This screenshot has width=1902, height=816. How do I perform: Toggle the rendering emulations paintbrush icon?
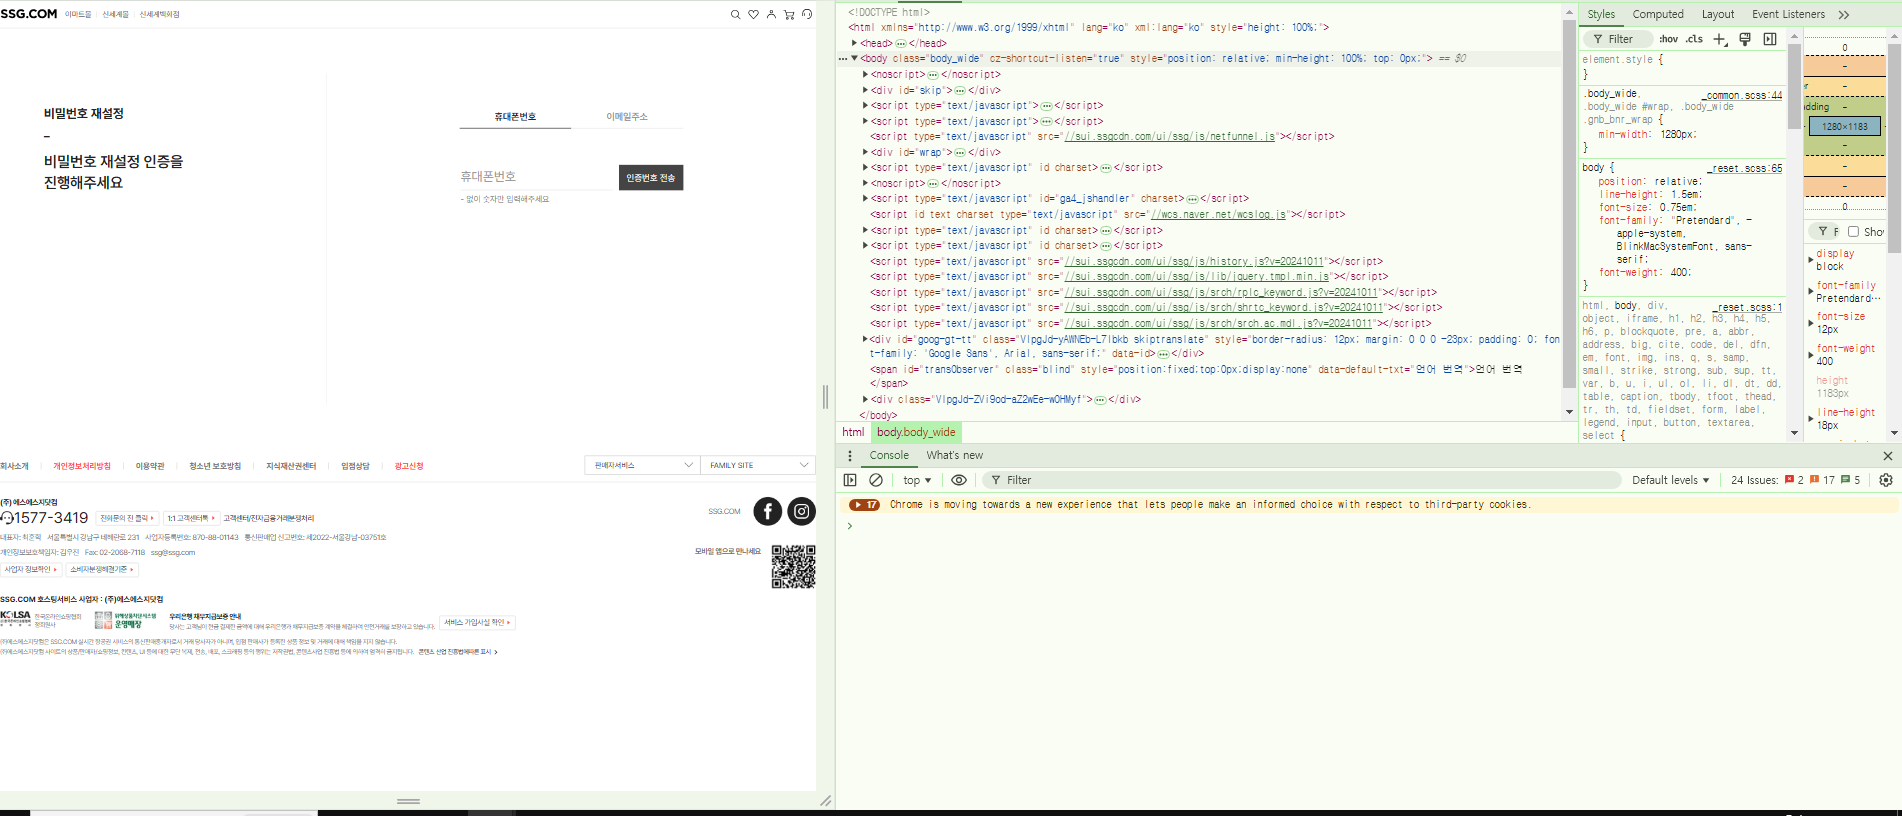(1745, 39)
